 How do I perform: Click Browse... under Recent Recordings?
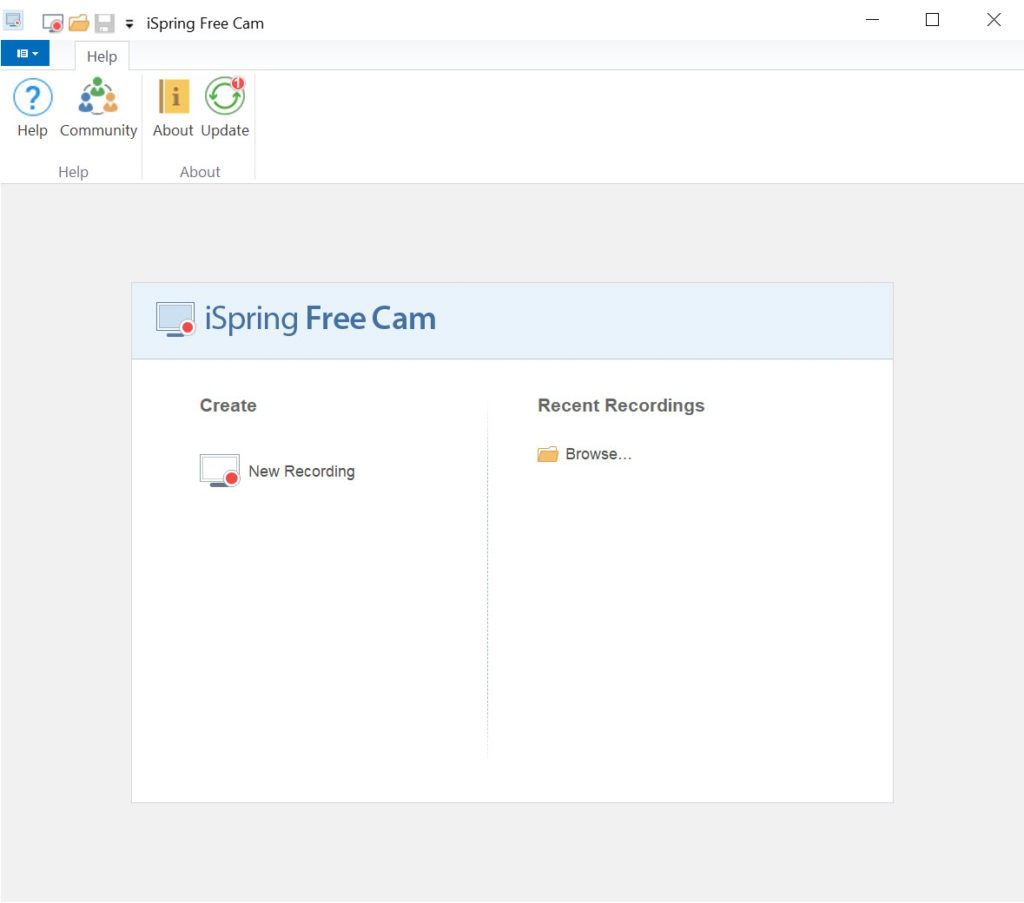point(584,454)
